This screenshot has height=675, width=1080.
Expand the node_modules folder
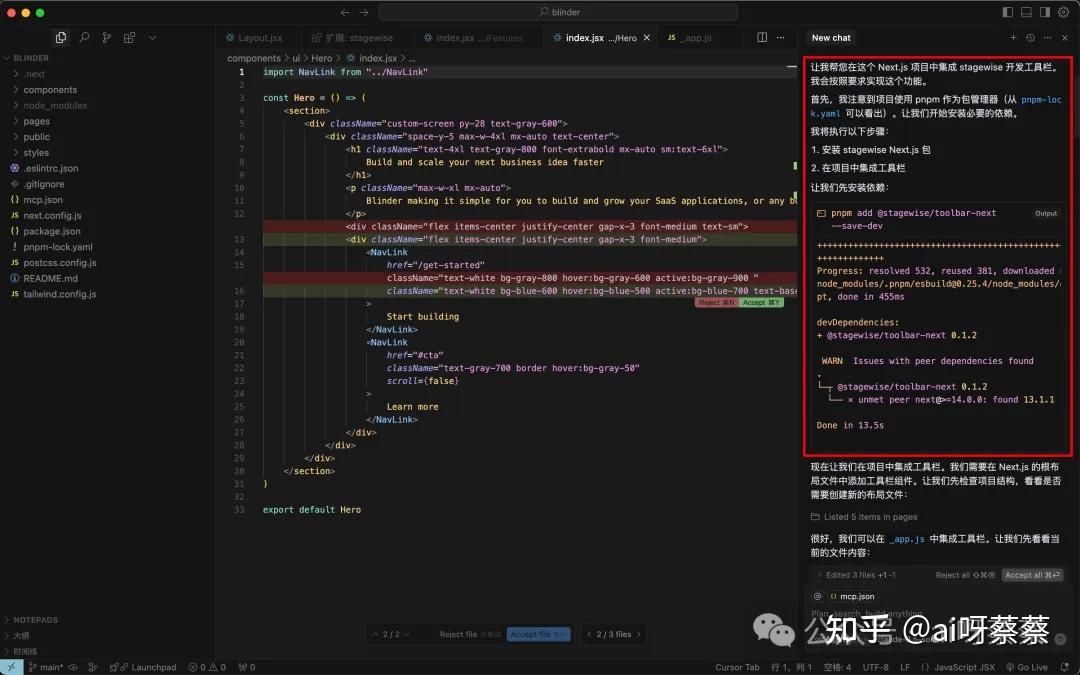54,105
